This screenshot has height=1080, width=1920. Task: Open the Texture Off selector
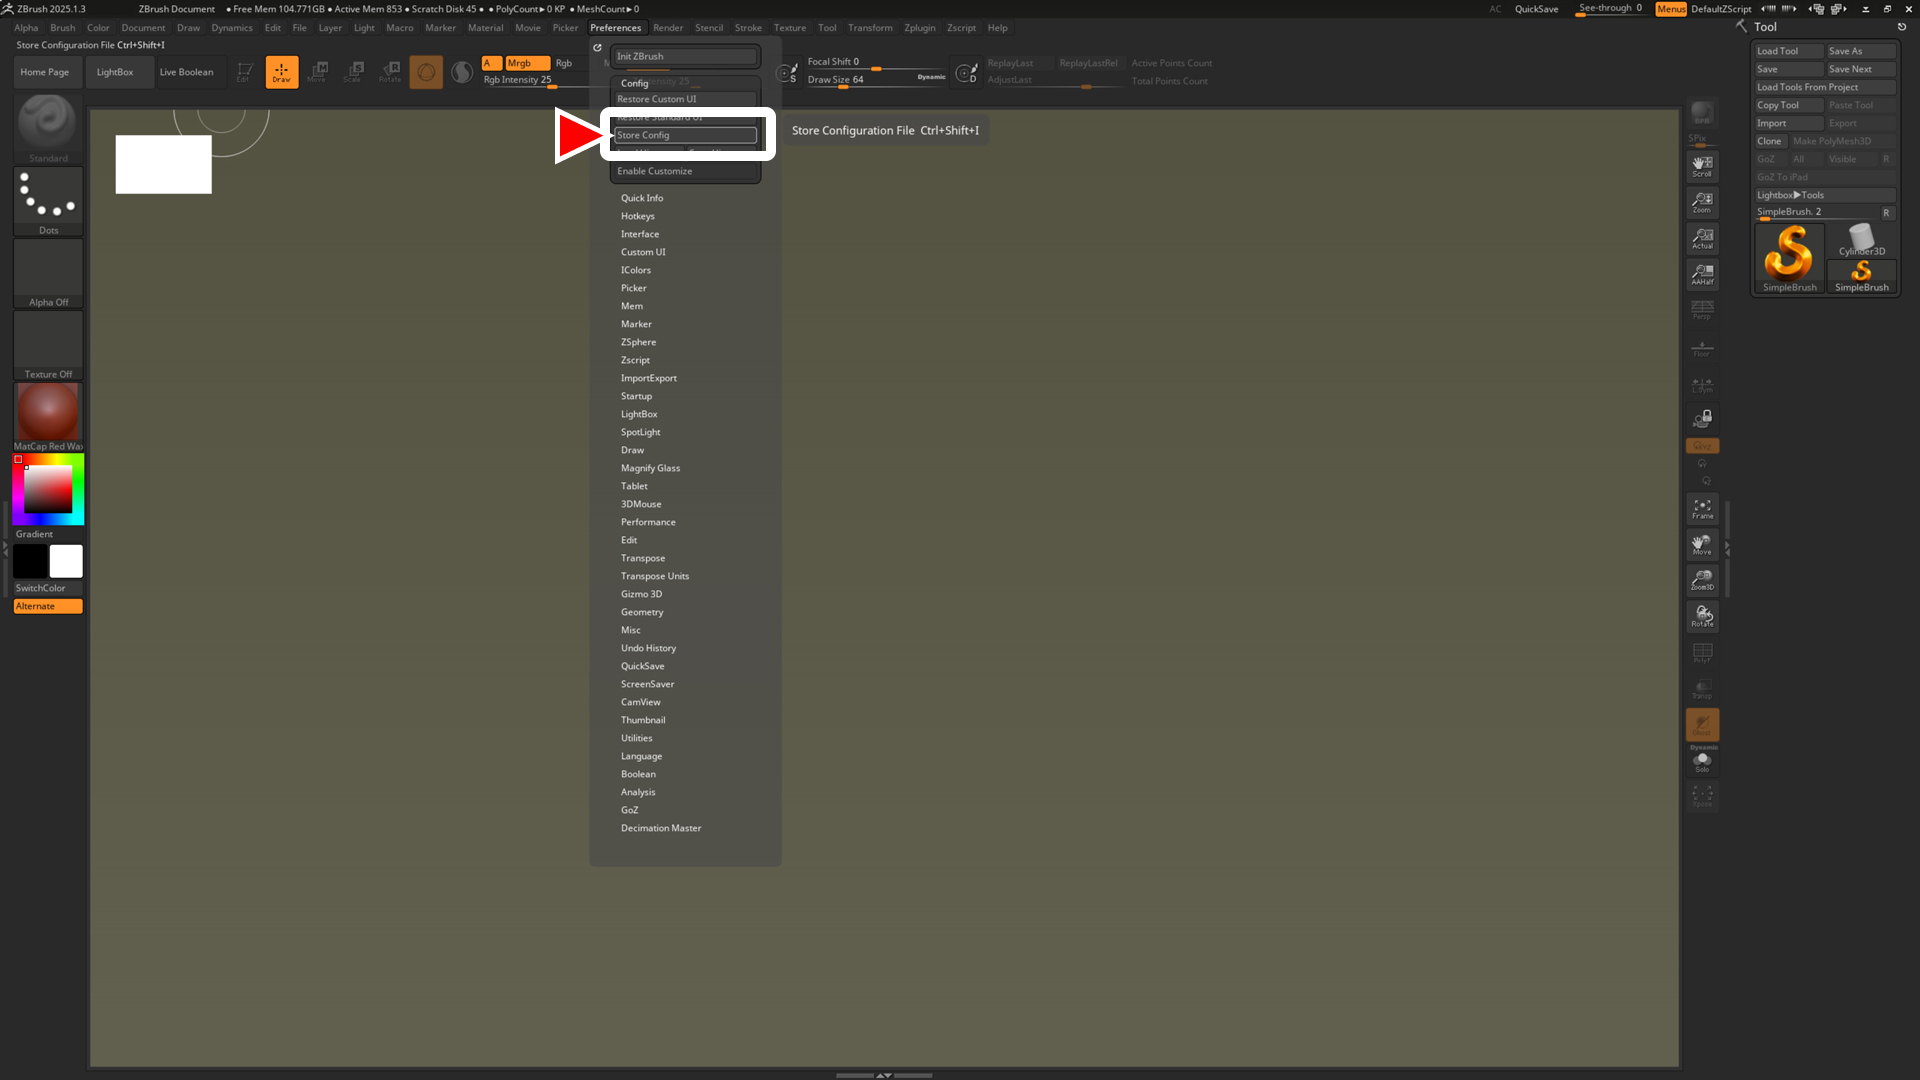[x=48, y=345]
